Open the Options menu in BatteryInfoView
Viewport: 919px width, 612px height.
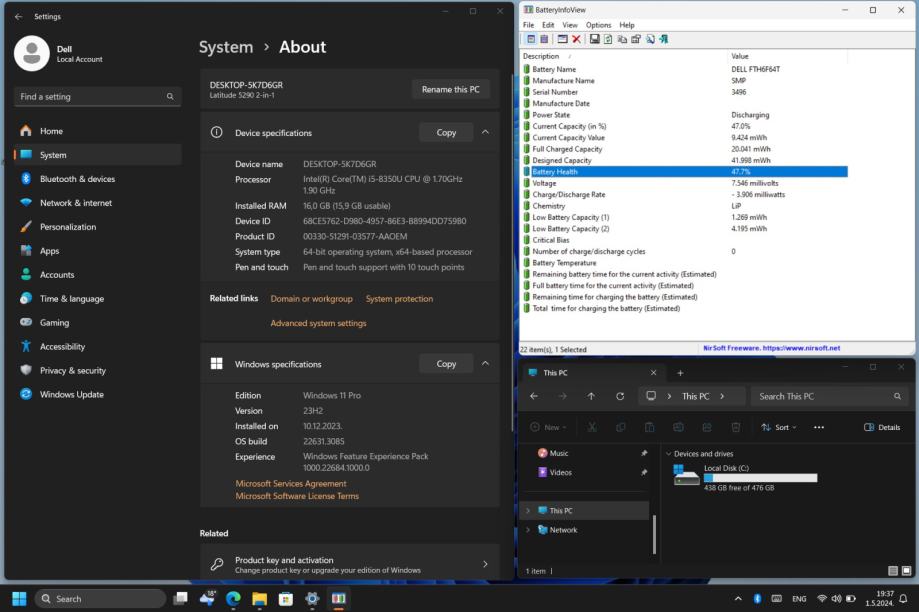click(x=598, y=25)
